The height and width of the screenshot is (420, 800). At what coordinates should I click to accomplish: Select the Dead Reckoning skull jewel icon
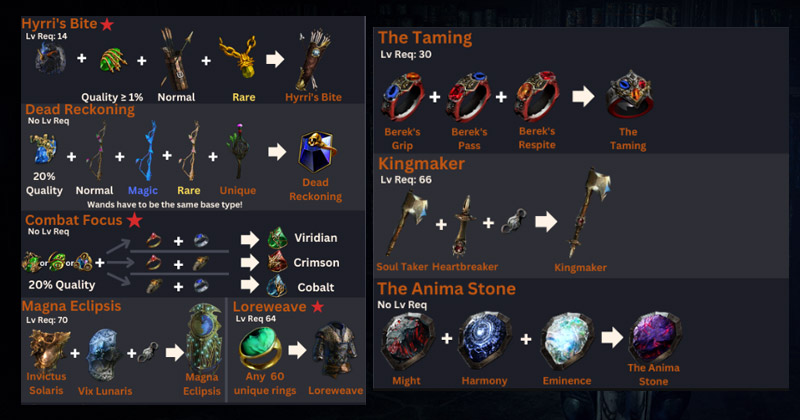[316, 152]
